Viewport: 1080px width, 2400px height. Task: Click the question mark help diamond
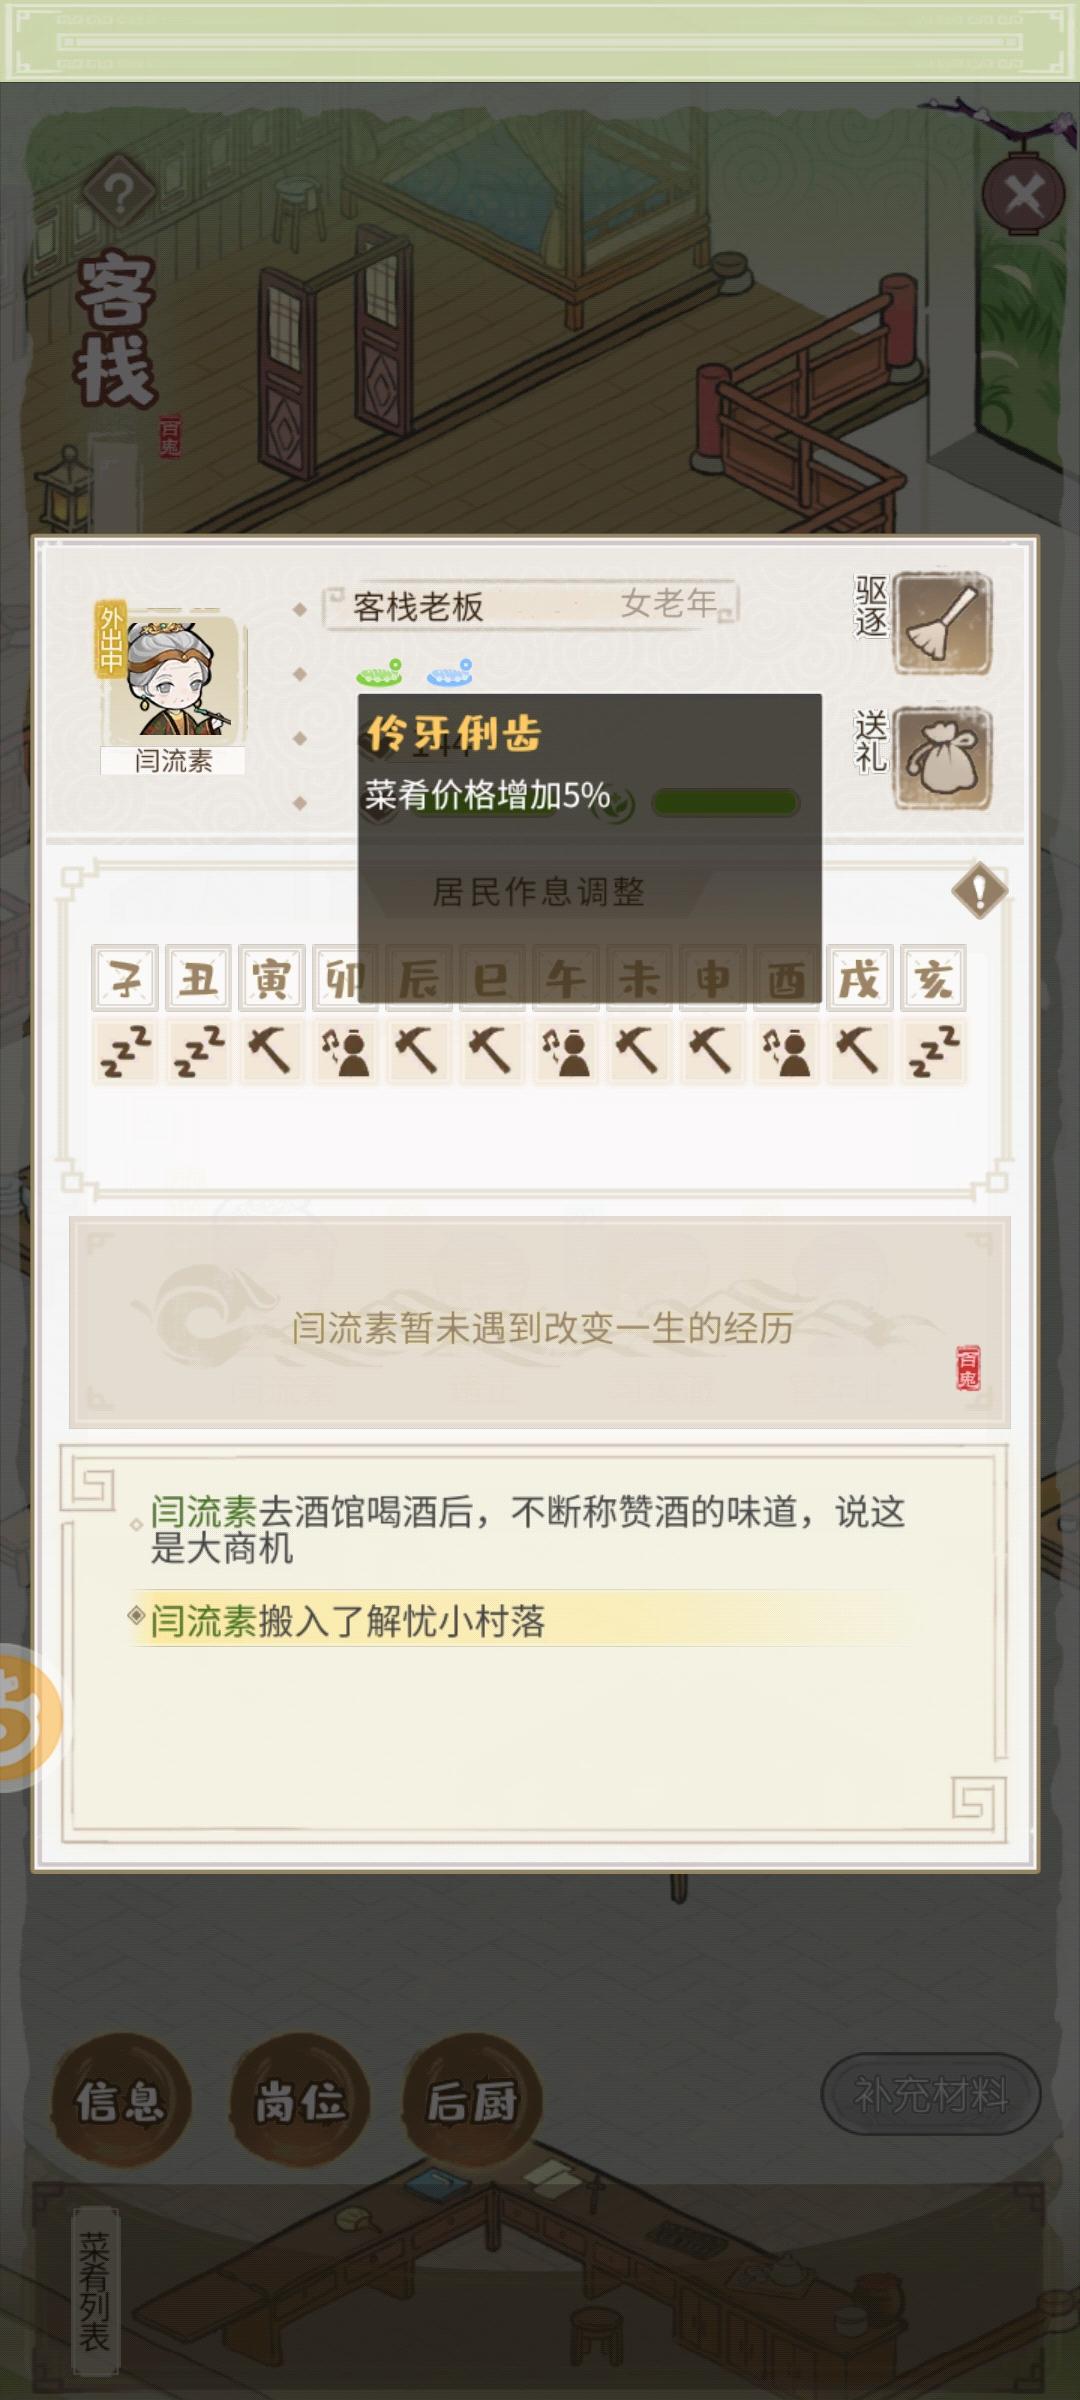(x=118, y=192)
